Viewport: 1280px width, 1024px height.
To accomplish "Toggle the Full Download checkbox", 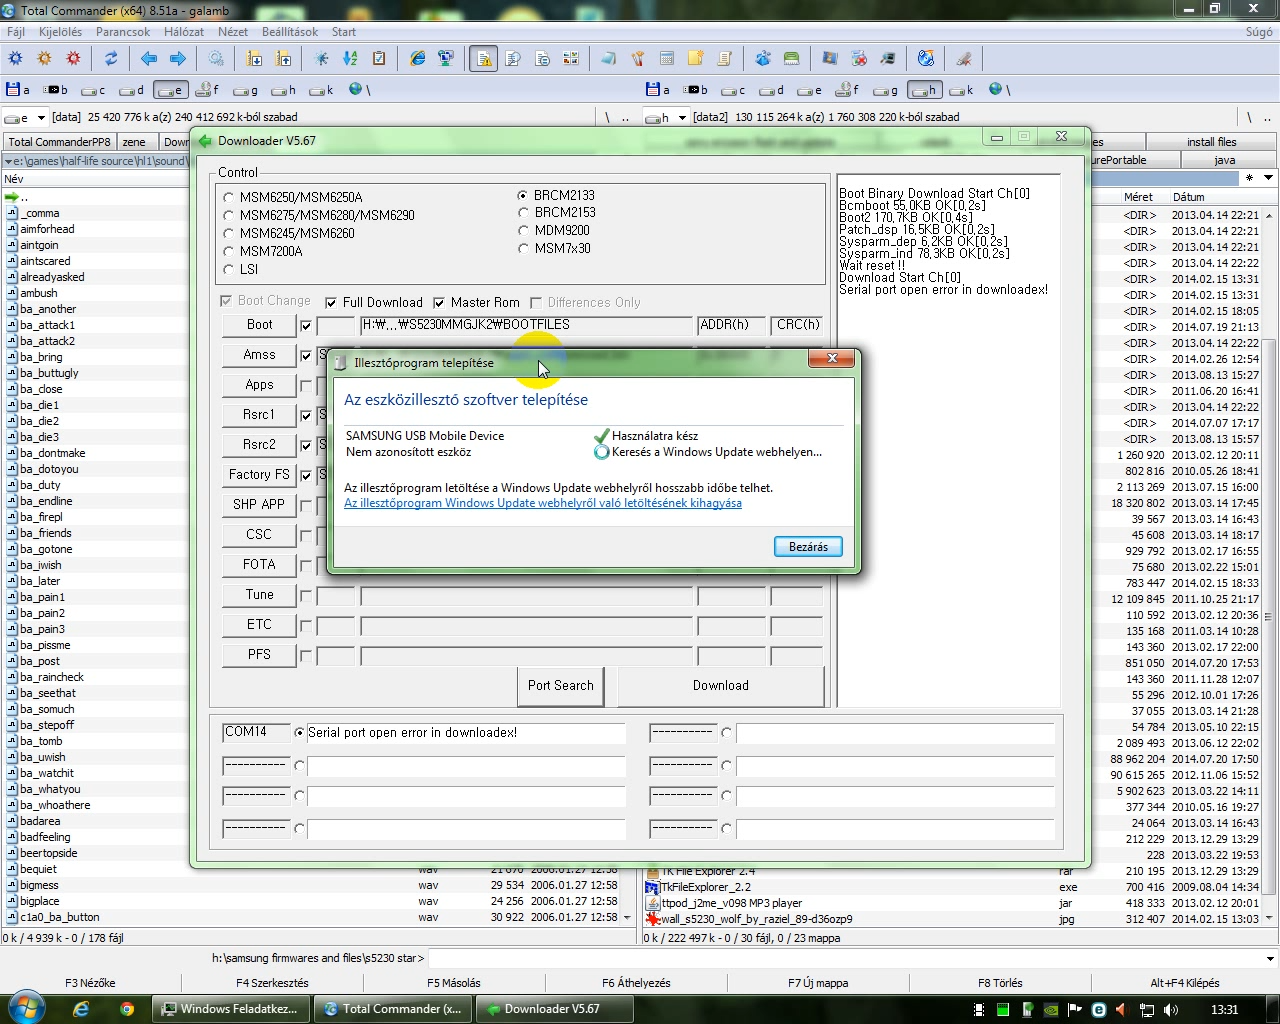I will pyautogui.click(x=331, y=303).
